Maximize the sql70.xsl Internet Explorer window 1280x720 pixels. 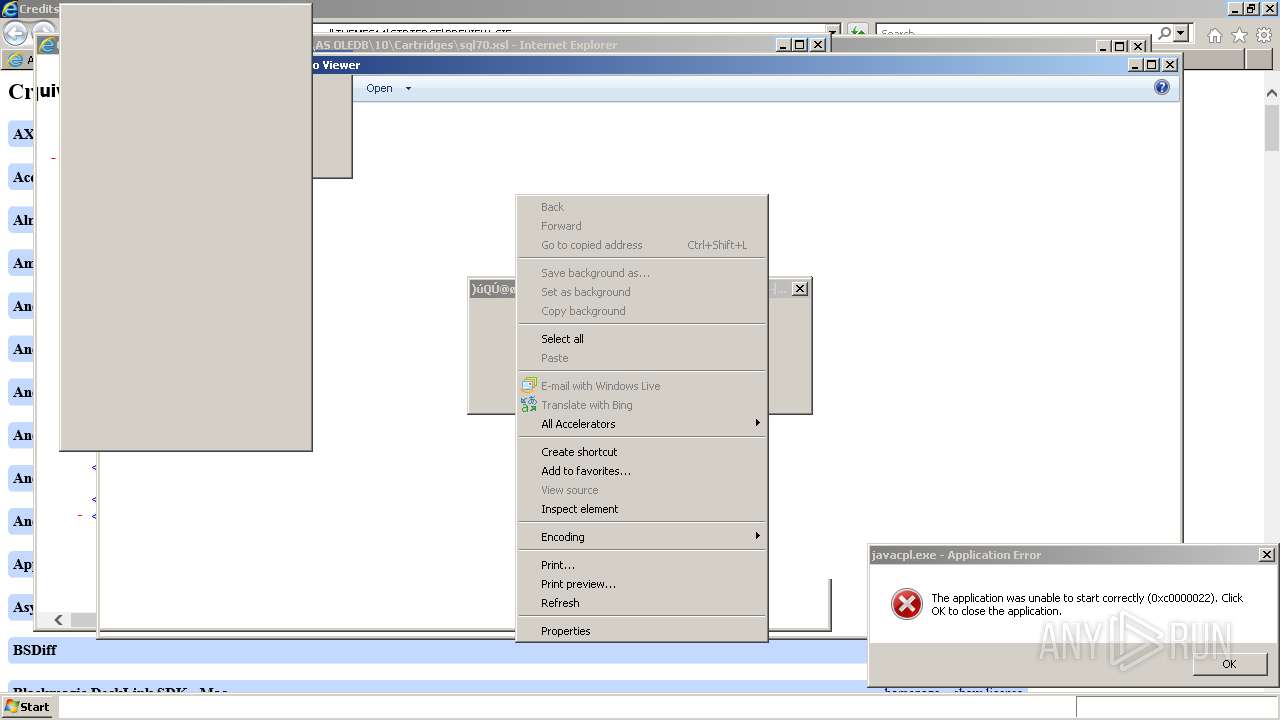tap(799, 45)
